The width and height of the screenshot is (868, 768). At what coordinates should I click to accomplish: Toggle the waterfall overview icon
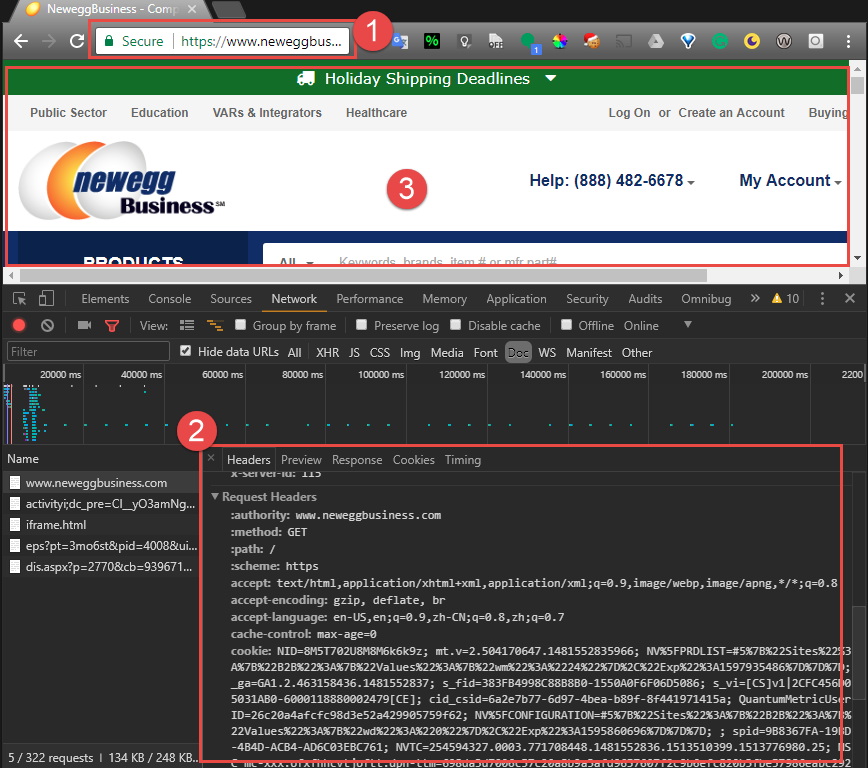coord(215,326)
